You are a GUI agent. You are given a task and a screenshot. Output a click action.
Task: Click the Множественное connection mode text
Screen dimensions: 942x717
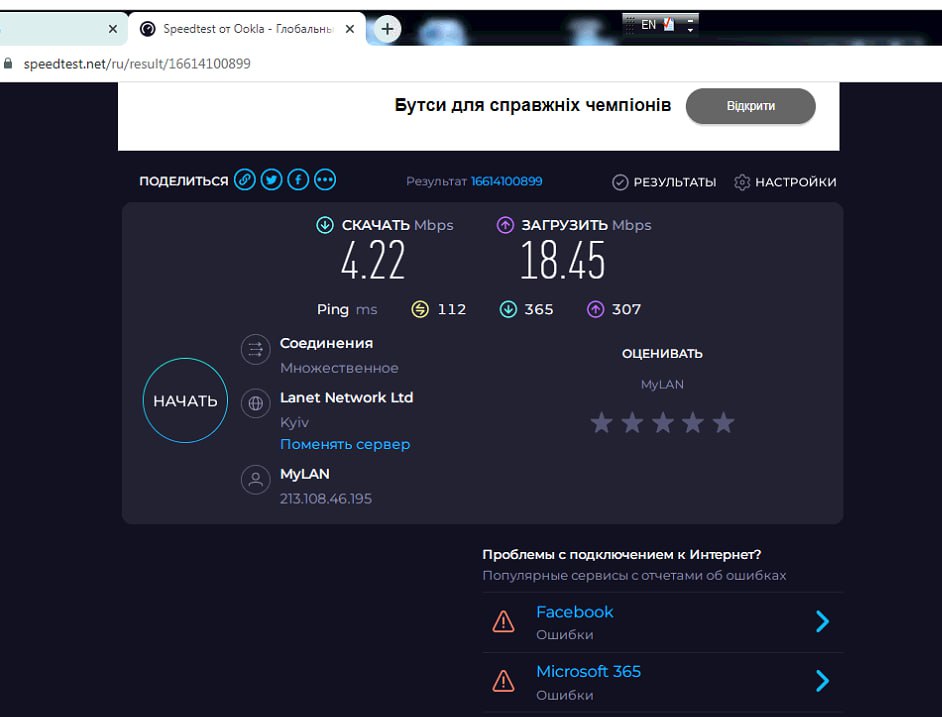click(x=339, y=368)
